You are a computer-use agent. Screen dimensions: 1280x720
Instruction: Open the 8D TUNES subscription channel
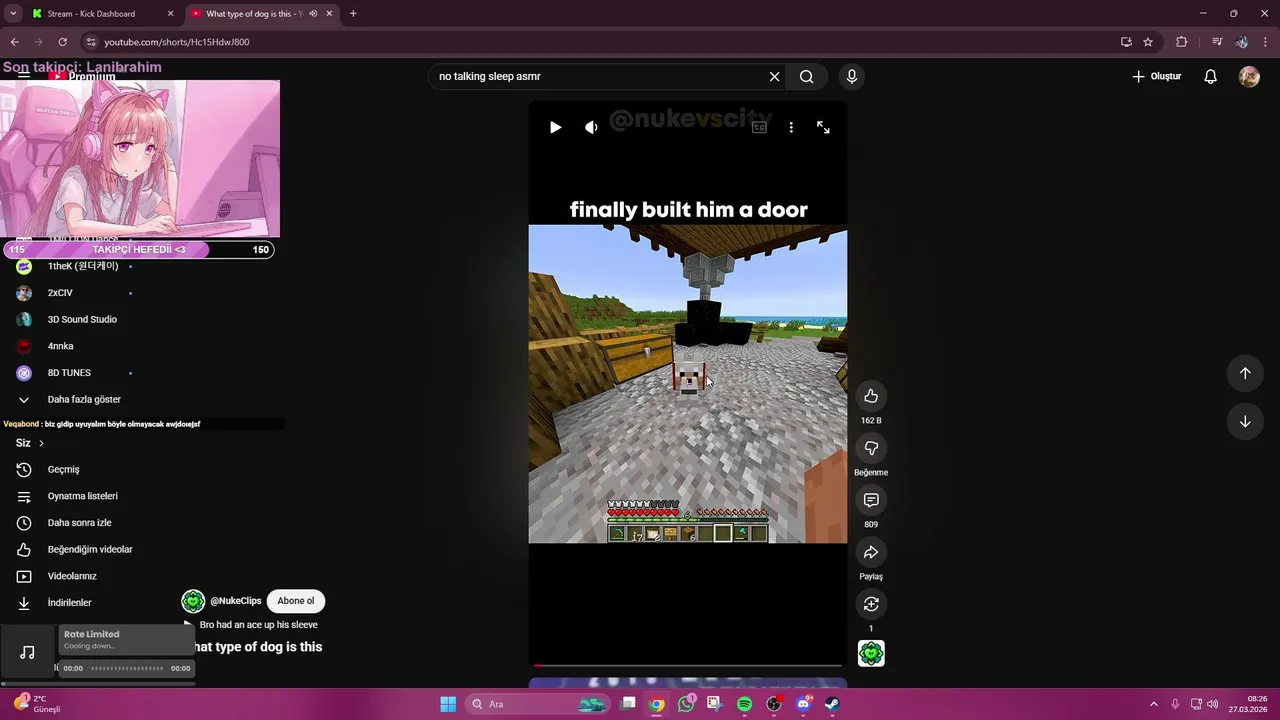(69, 373)
